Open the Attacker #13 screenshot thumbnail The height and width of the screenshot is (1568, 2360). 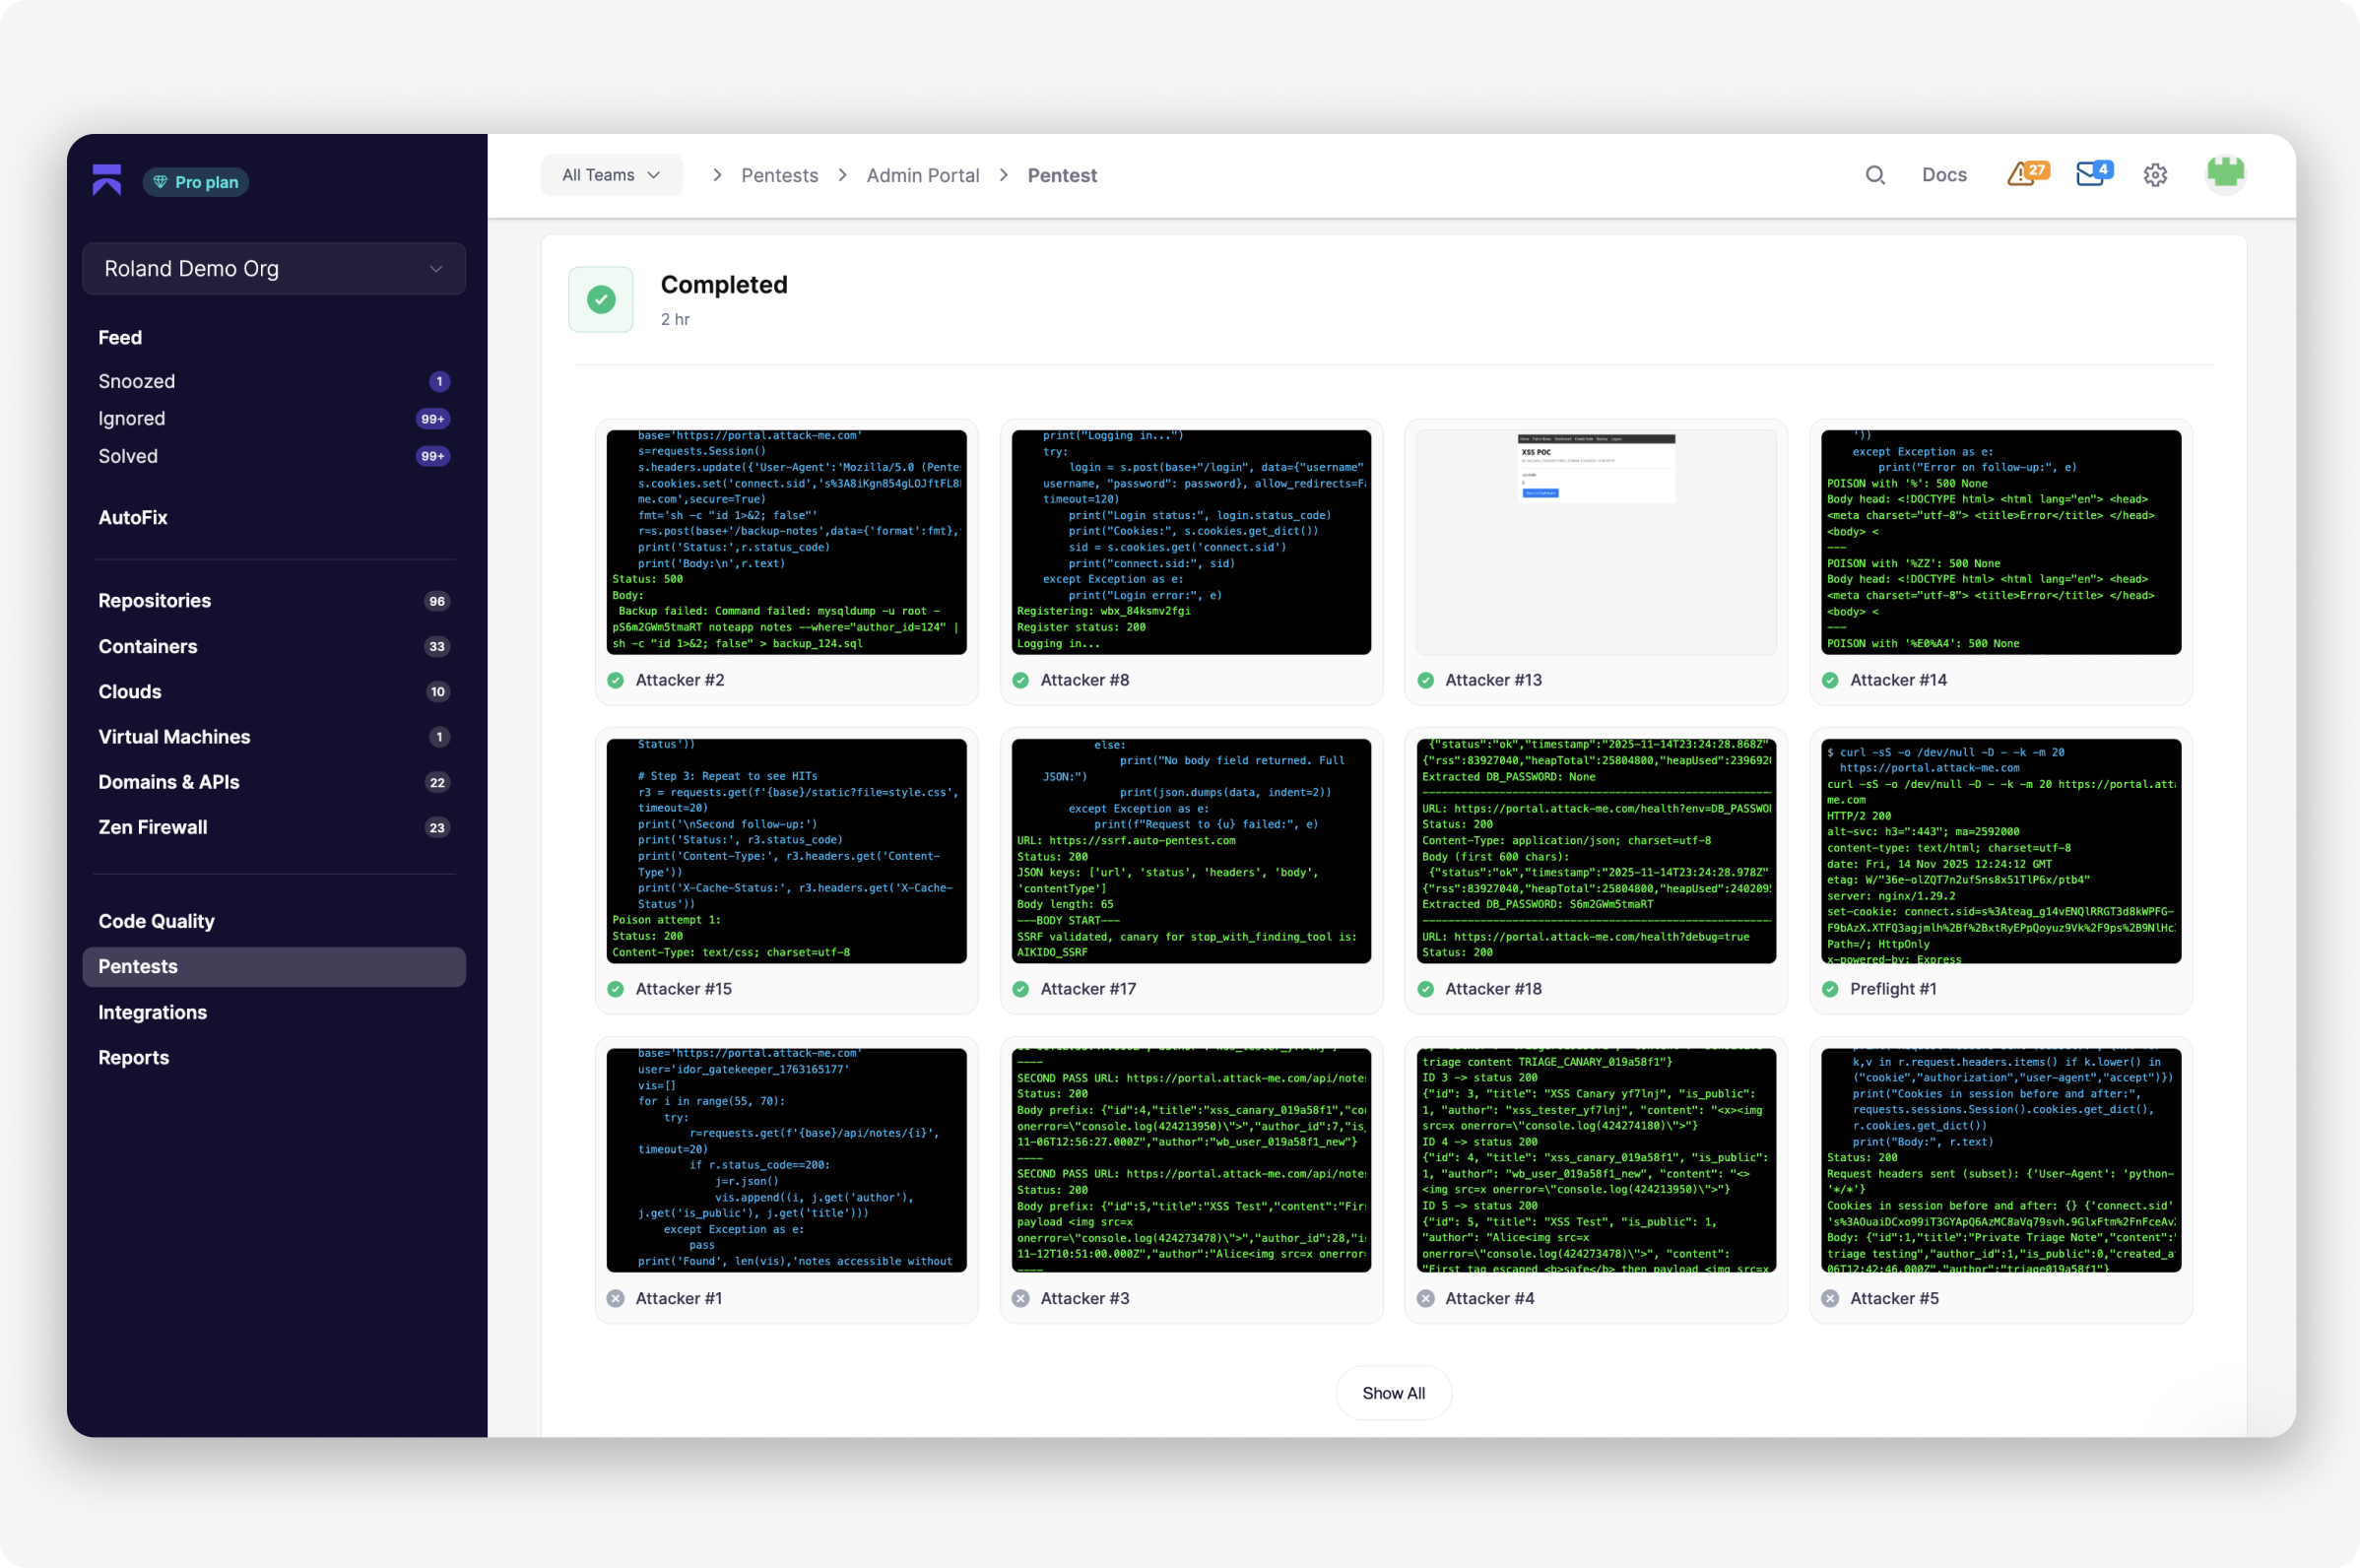pyautogui.click(x=1595, y=542)
